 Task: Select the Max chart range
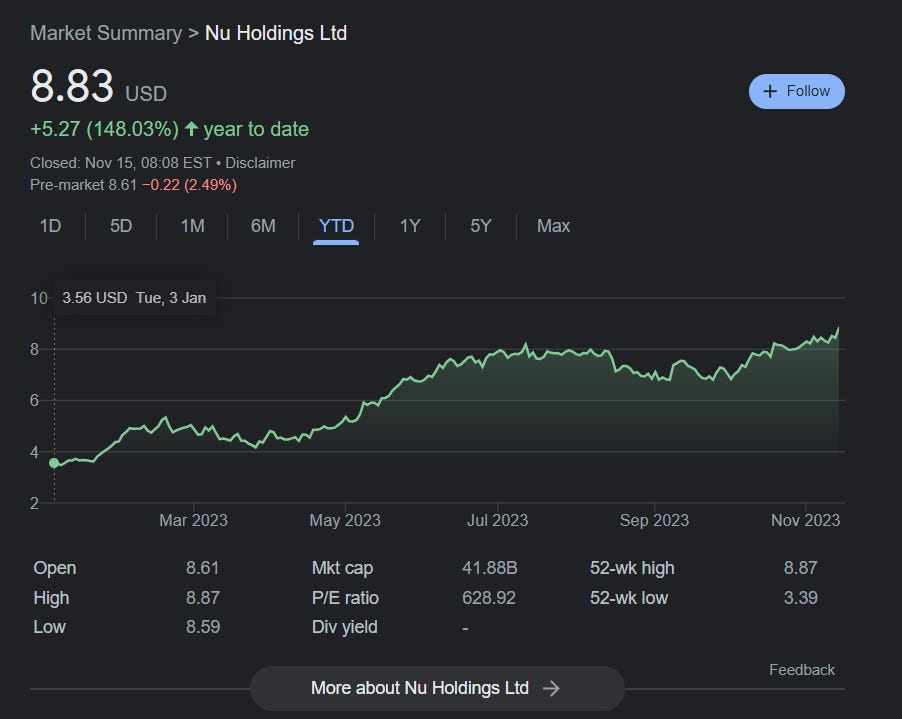pos(553,226)
